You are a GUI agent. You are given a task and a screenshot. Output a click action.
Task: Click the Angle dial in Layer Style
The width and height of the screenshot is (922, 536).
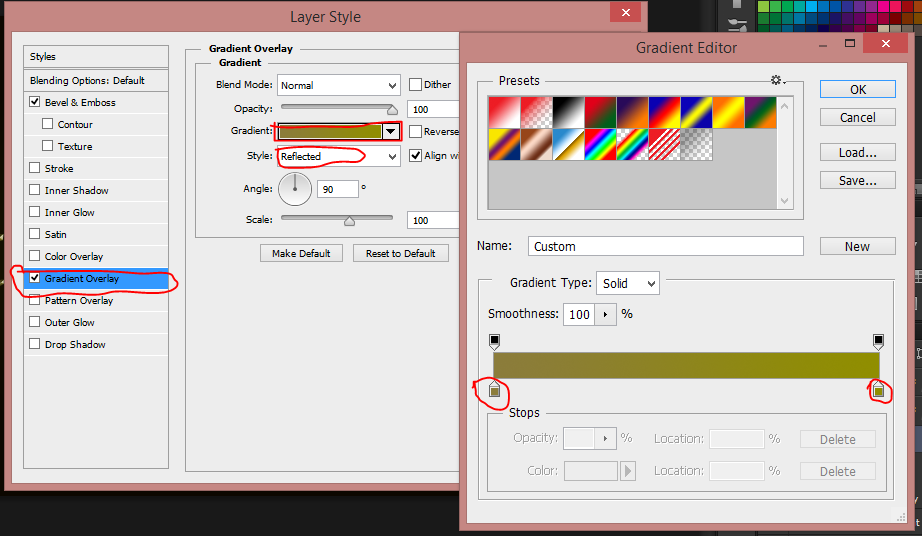coord(295,189)
